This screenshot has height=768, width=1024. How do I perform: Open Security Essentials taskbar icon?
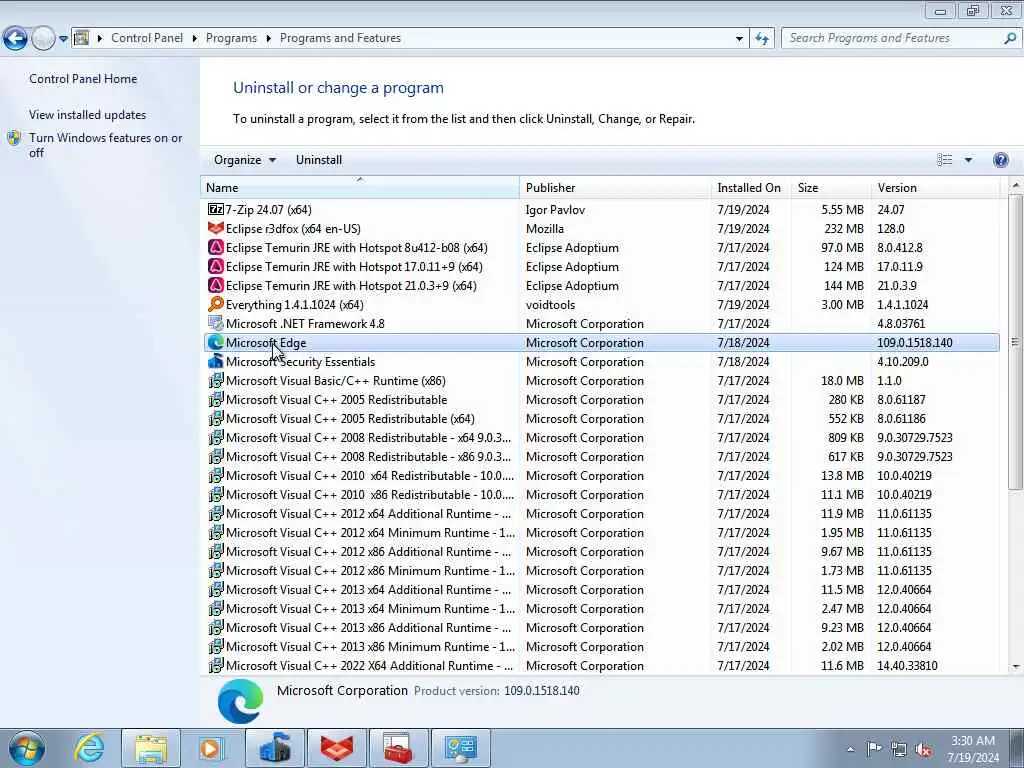click(275, 748)
